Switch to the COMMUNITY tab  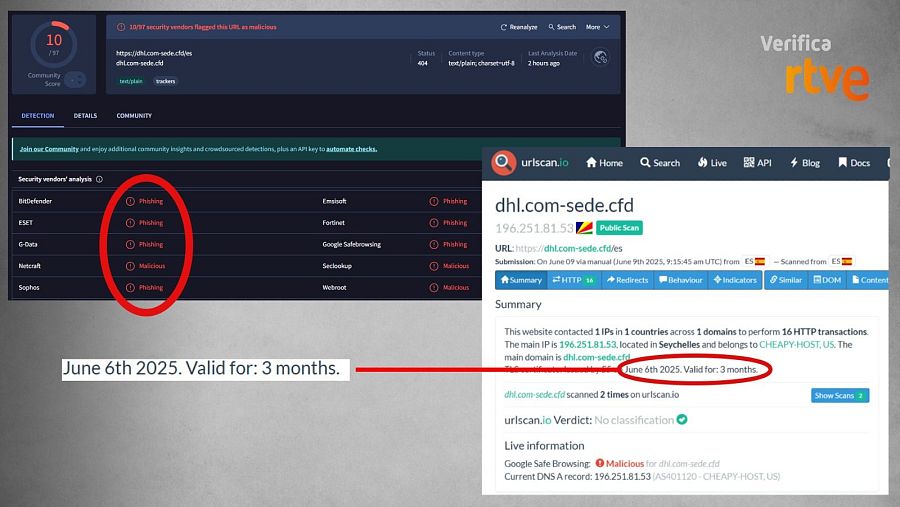(x=134, y=116)
